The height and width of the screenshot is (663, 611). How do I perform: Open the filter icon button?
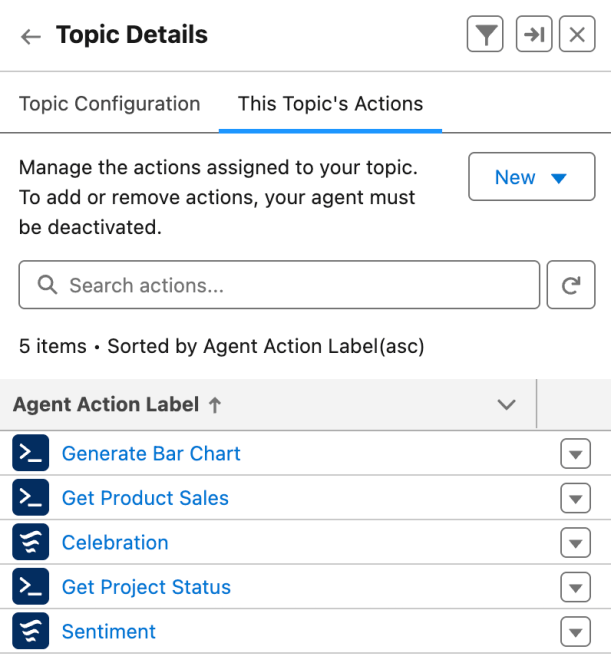tap(485, 35)
